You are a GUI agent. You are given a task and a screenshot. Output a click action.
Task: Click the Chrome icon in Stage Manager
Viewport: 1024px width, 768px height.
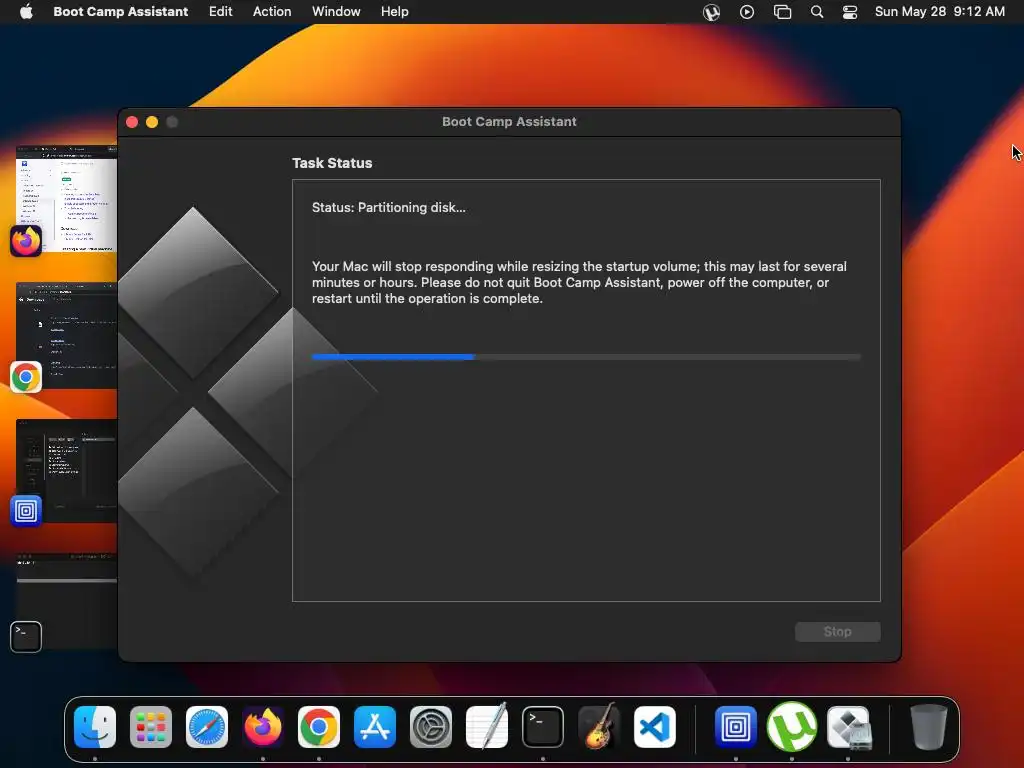pos(26,377)
